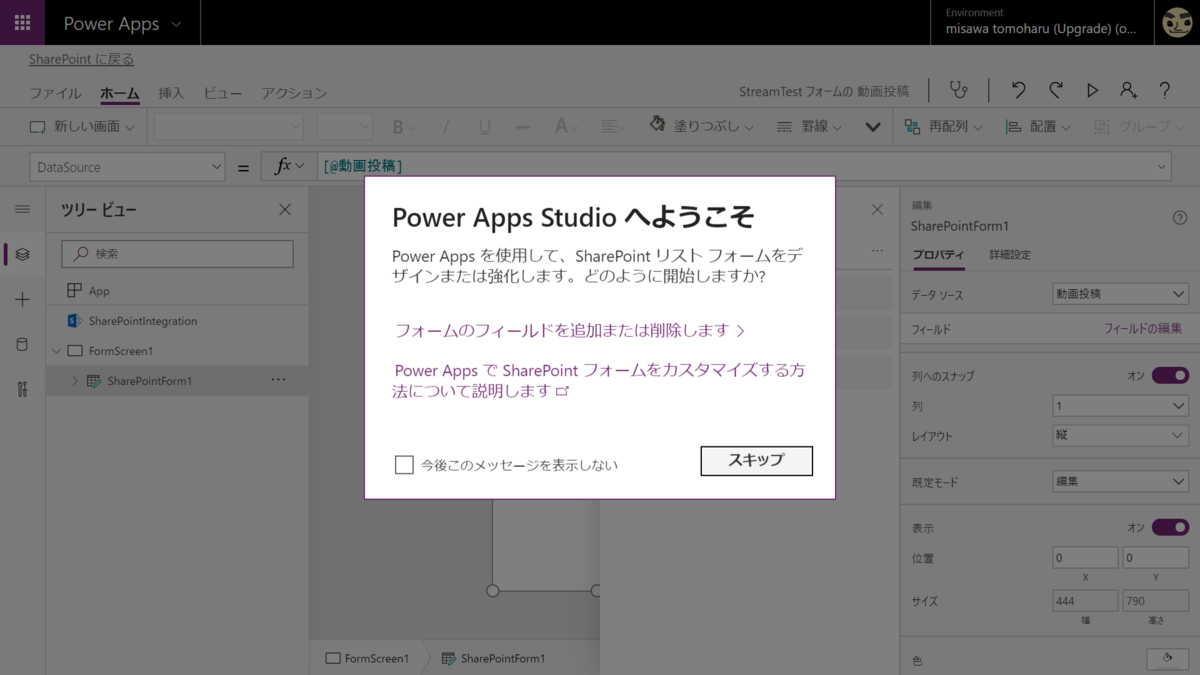Click the Underline formatting icon
This screenshot has height=675, width=1200.
coord(484,127)
